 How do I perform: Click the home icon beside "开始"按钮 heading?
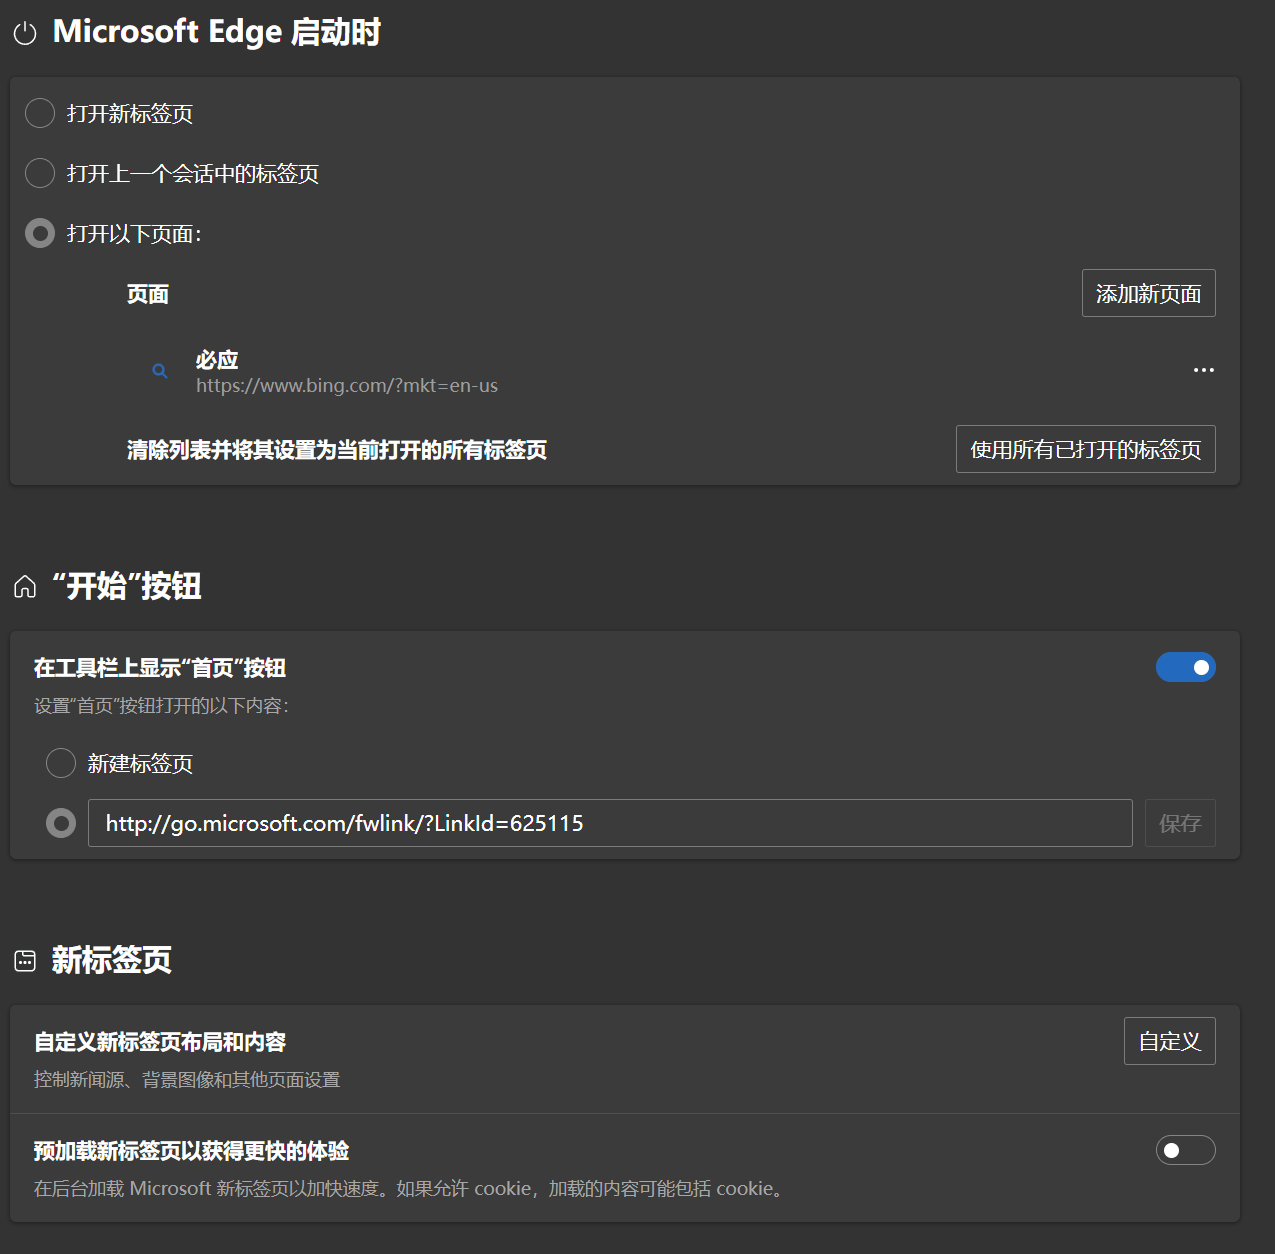[x=25, y=586]
